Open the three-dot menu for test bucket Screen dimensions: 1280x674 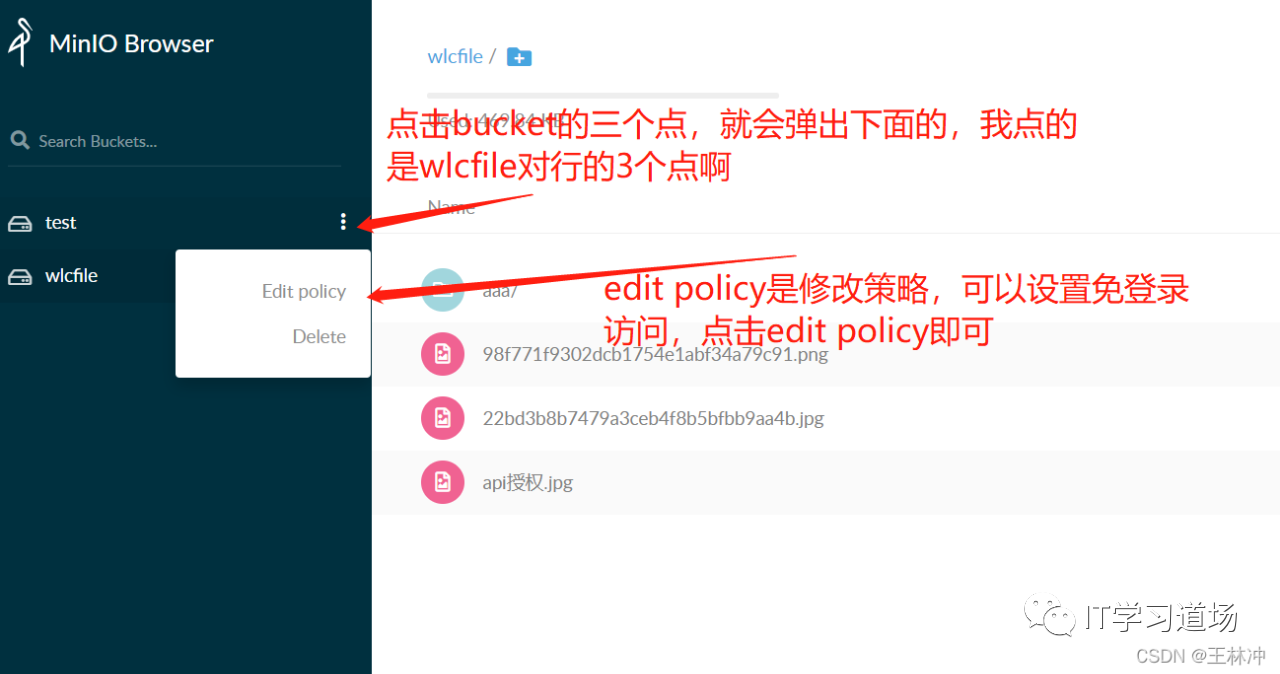click(x=343, y=222)
